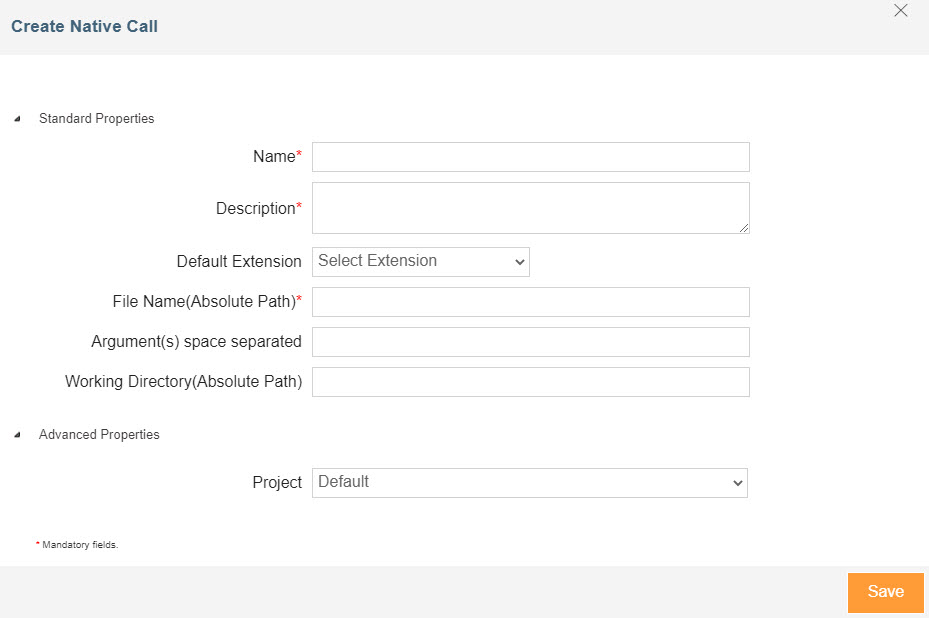Click the Default Extension label
The width and height of the screenshot is (929, 618).
239,262
